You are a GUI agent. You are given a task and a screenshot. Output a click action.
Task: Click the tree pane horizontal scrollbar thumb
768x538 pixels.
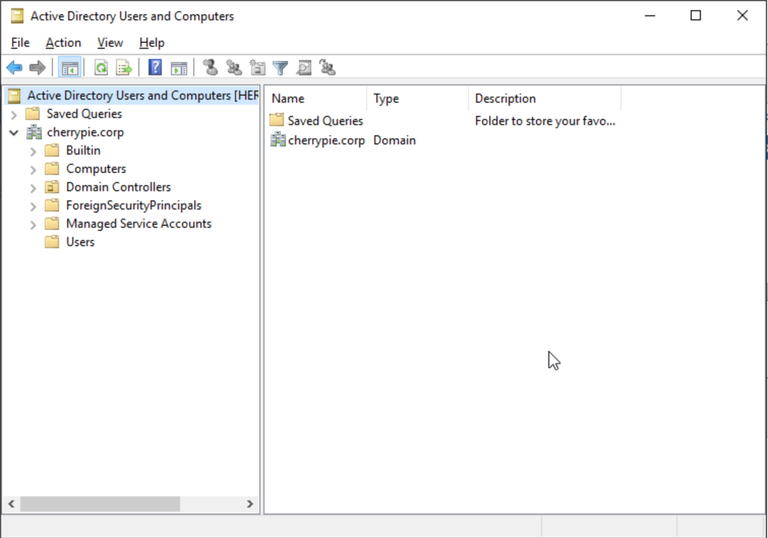[100, 504]
